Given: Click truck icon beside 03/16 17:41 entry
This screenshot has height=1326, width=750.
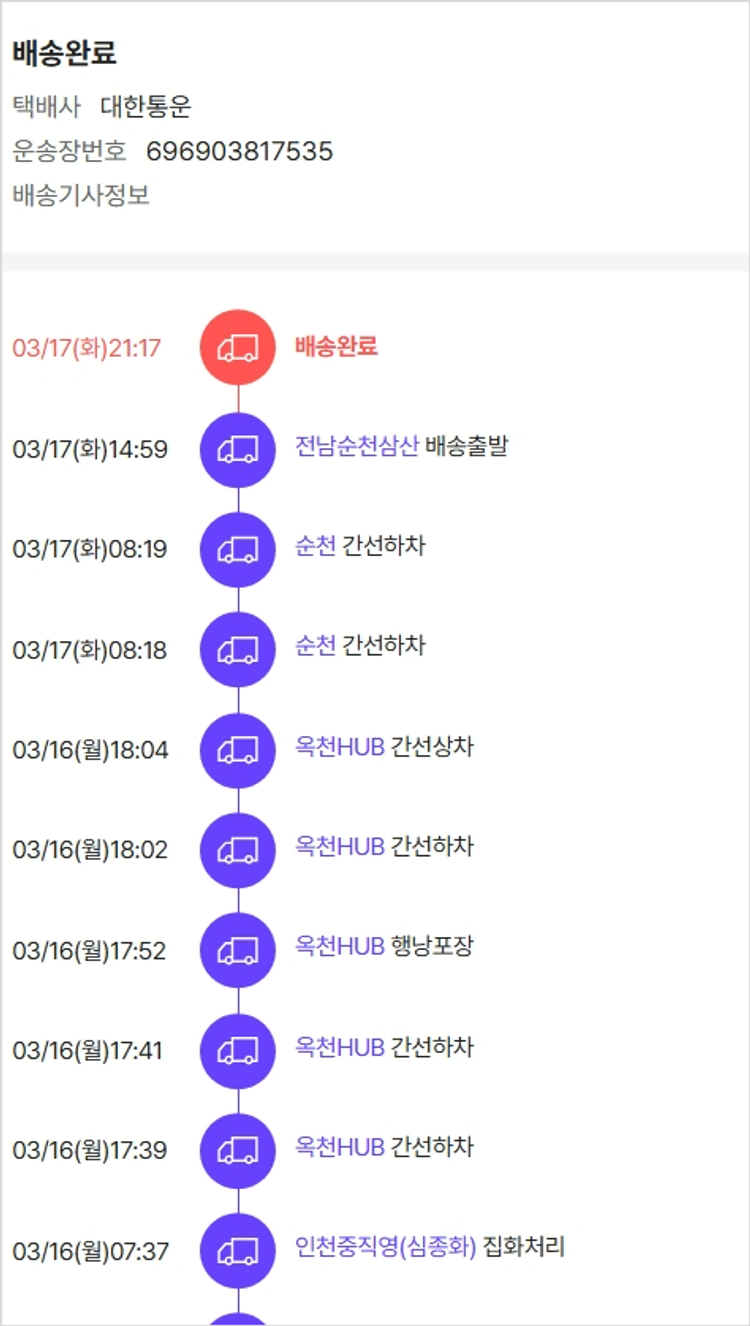Looking at the screenshot, I should [238, 1051].
